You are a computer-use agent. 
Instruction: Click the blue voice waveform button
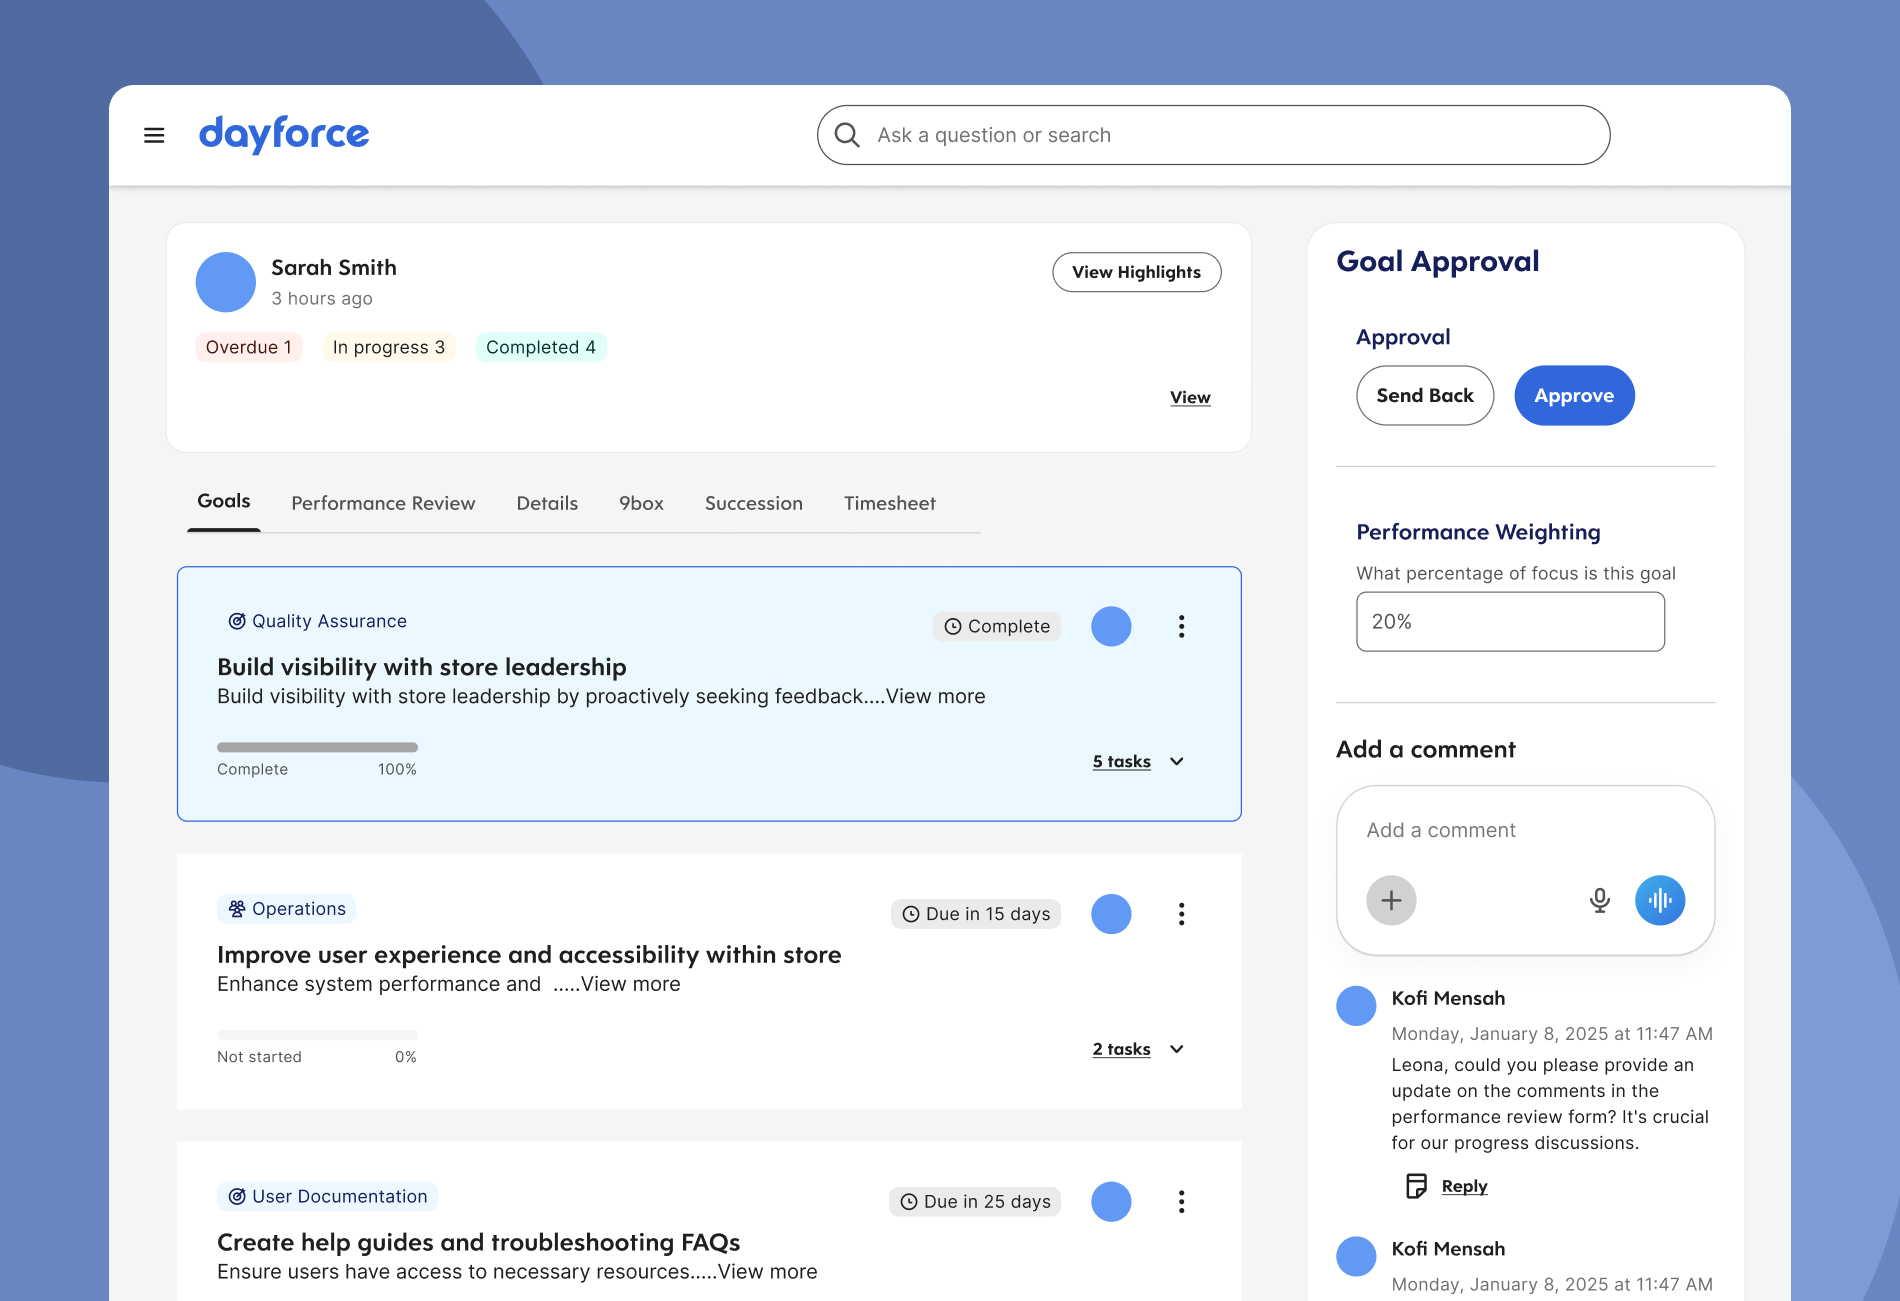point(1660,900)
